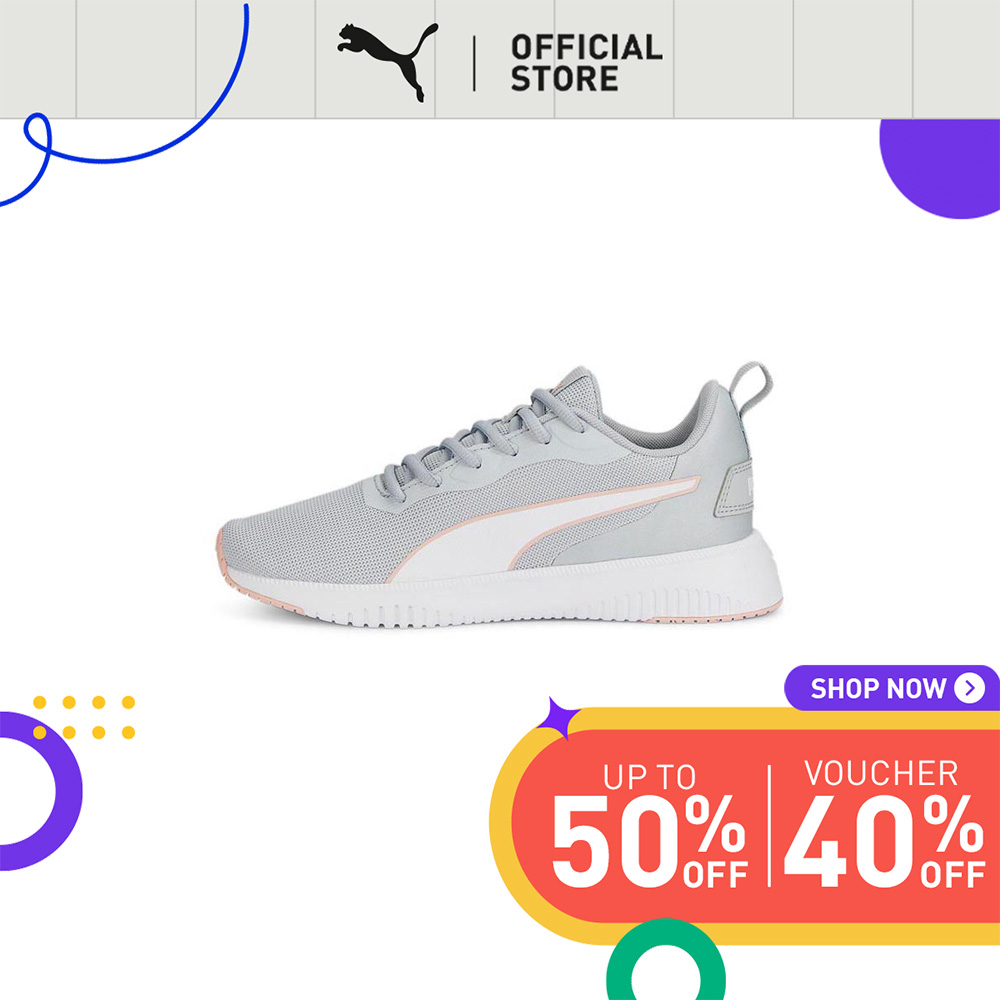
Task: Click the SHOP NOW button
Action: (892, 688)
